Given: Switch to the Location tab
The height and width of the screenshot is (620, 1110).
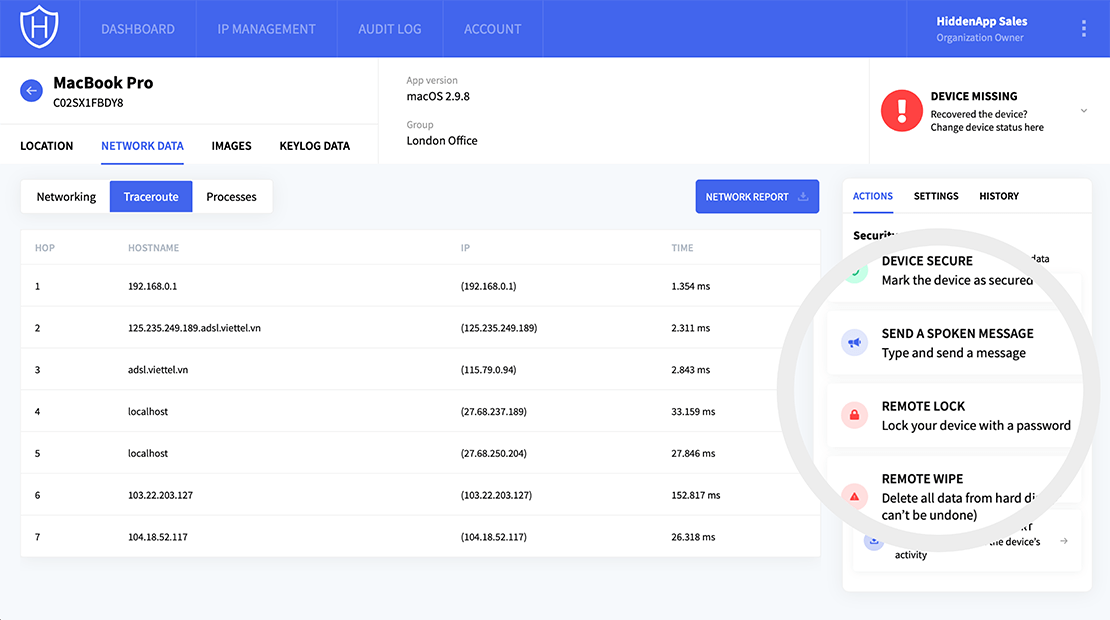Looking at the screenshot, I should (x=47, y=146).
